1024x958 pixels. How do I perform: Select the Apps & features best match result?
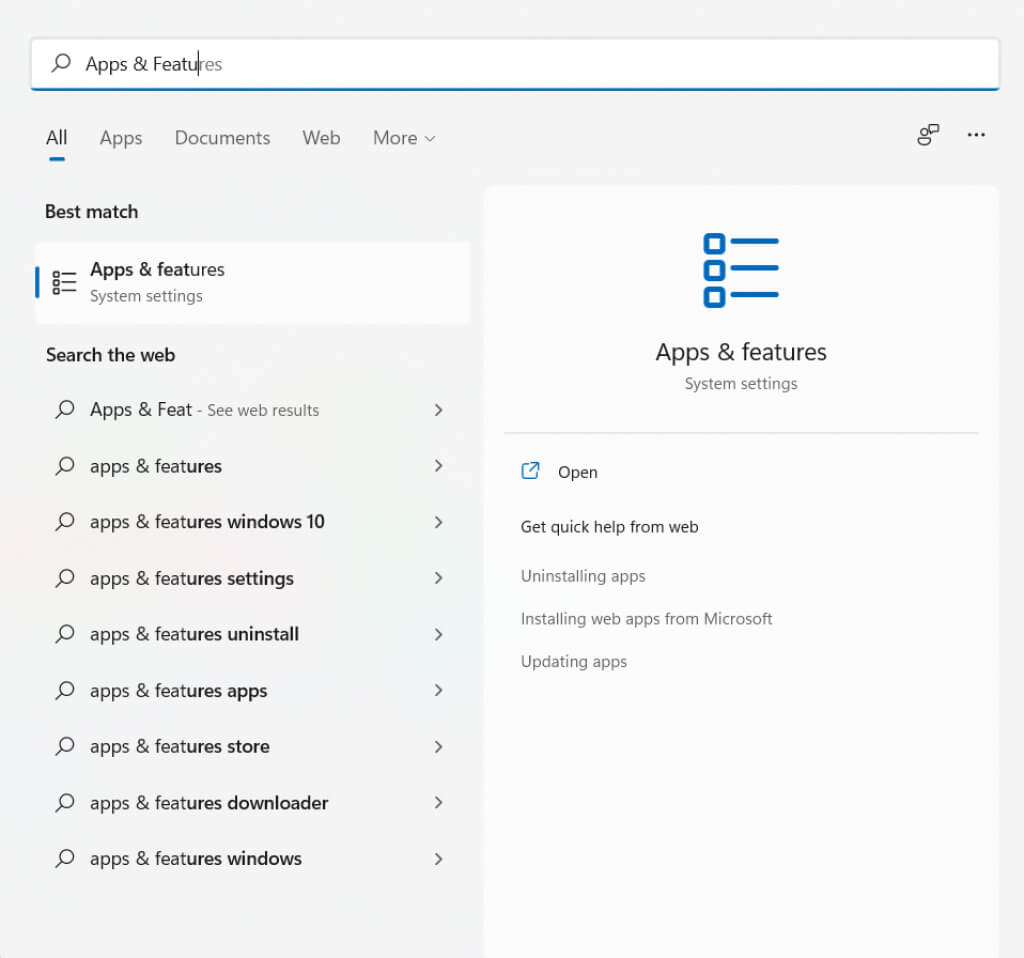[252, 282]
